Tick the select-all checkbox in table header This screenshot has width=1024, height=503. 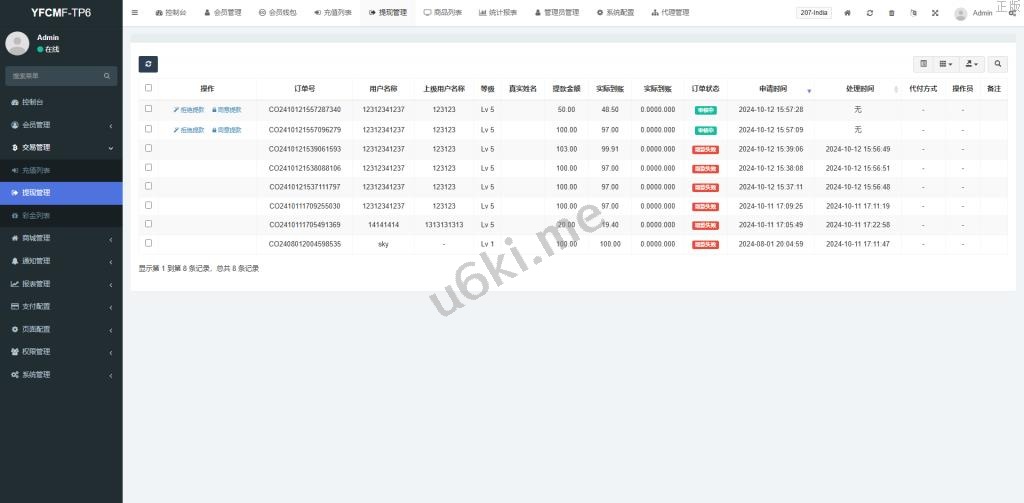coord(149,88)
